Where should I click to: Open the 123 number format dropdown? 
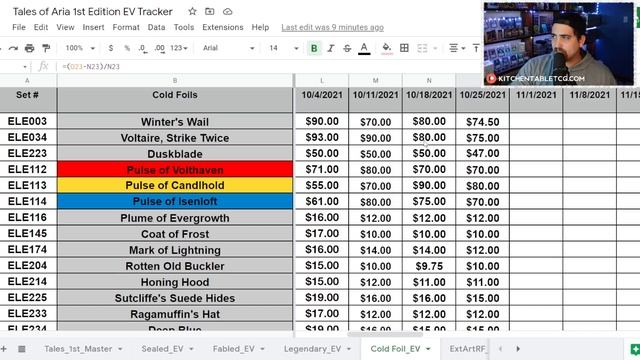click(x=179, y=48)
